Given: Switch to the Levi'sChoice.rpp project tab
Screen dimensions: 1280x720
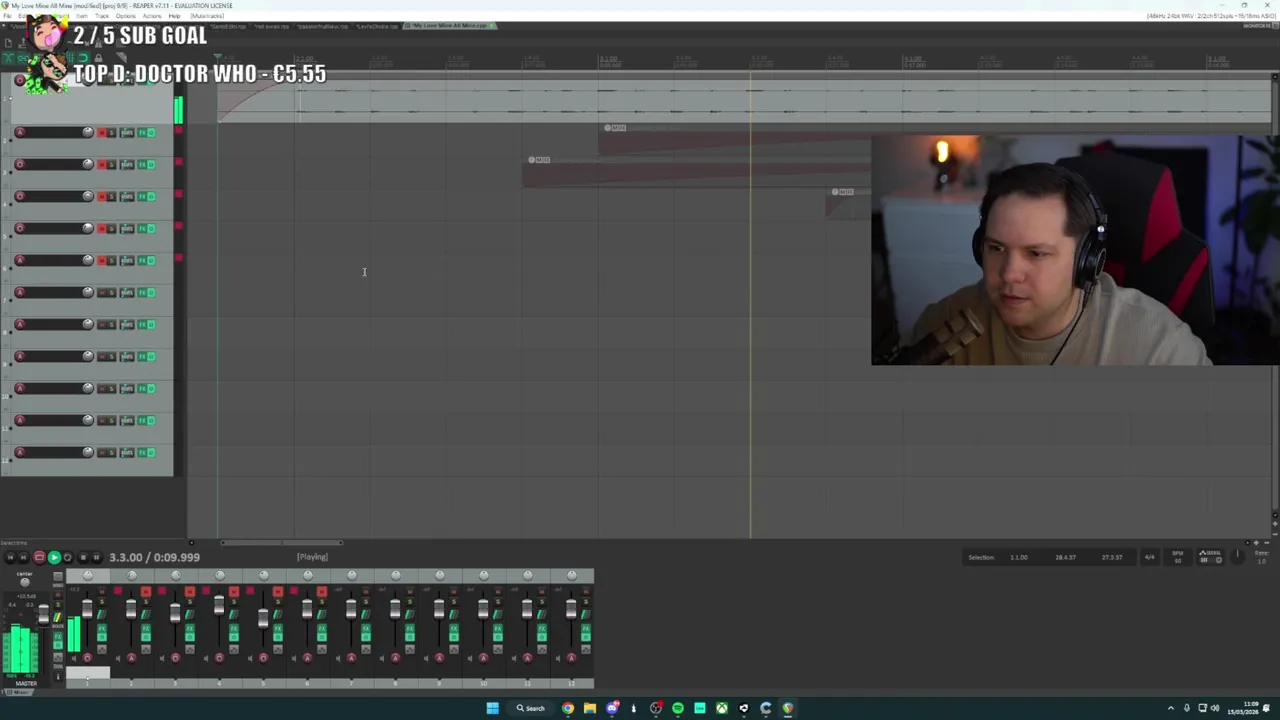Looking at the screenshot, I should tap(378, 26).
